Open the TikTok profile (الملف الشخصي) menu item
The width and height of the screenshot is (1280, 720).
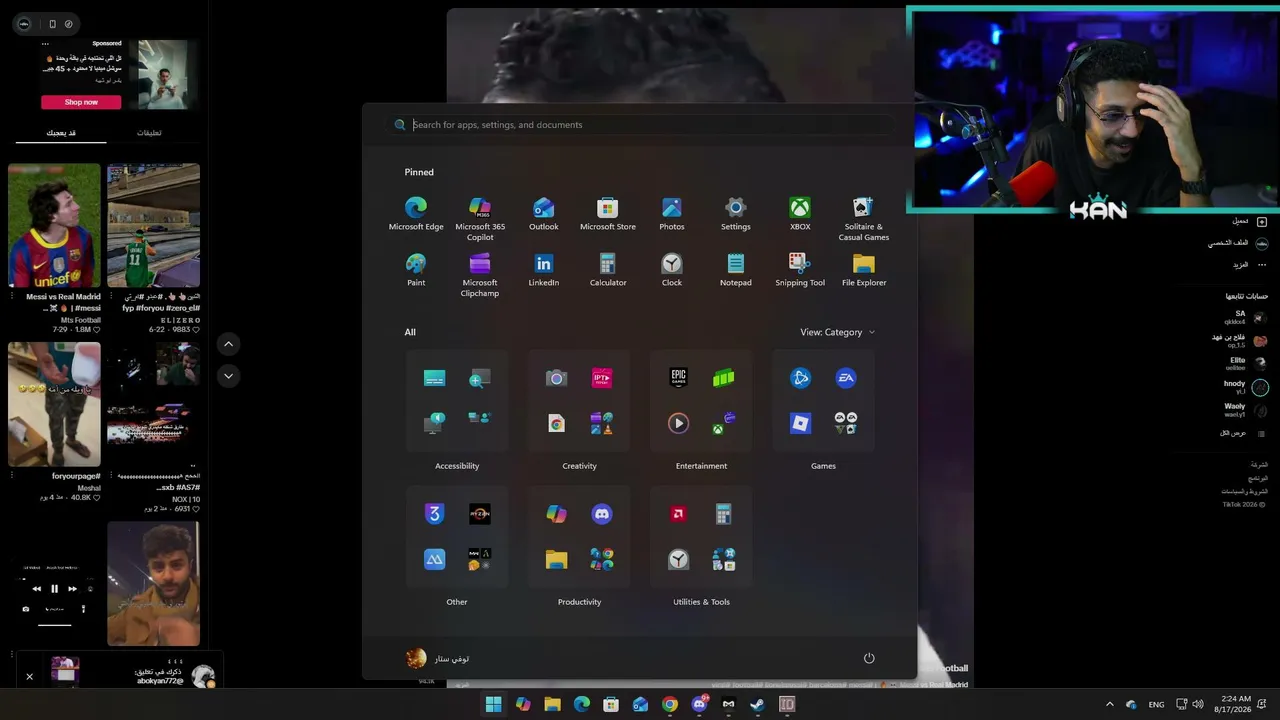click(1238, 243)
